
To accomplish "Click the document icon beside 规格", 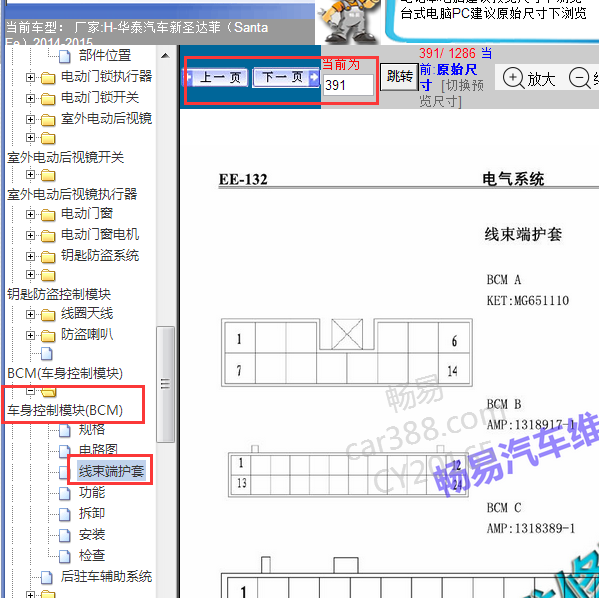I will click(65, 431).
